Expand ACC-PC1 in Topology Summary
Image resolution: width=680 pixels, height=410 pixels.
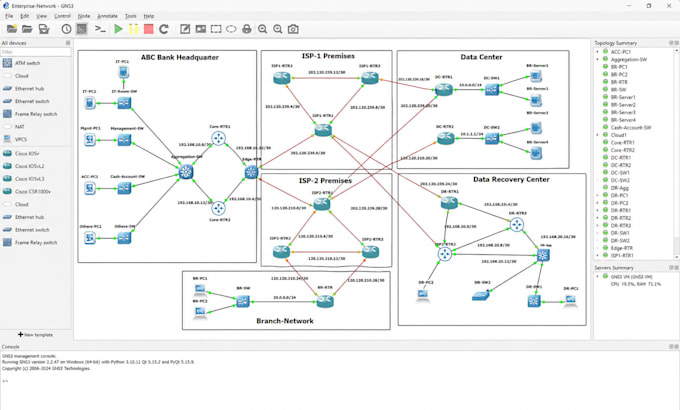coord(598,52)
